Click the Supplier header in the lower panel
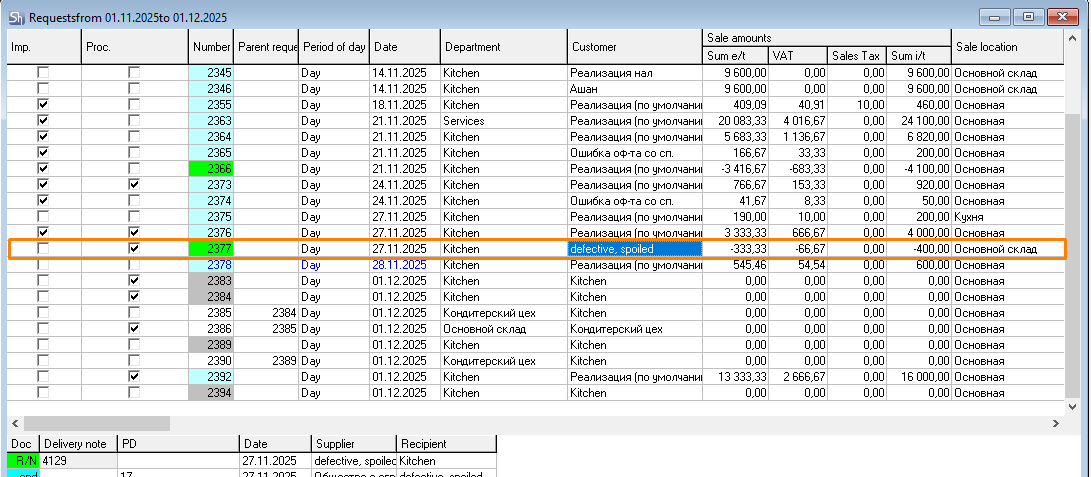 click(353, 443)
